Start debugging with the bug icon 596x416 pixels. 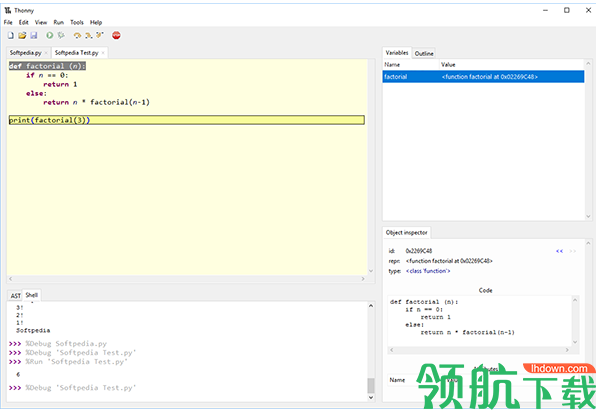coord(61,35)
